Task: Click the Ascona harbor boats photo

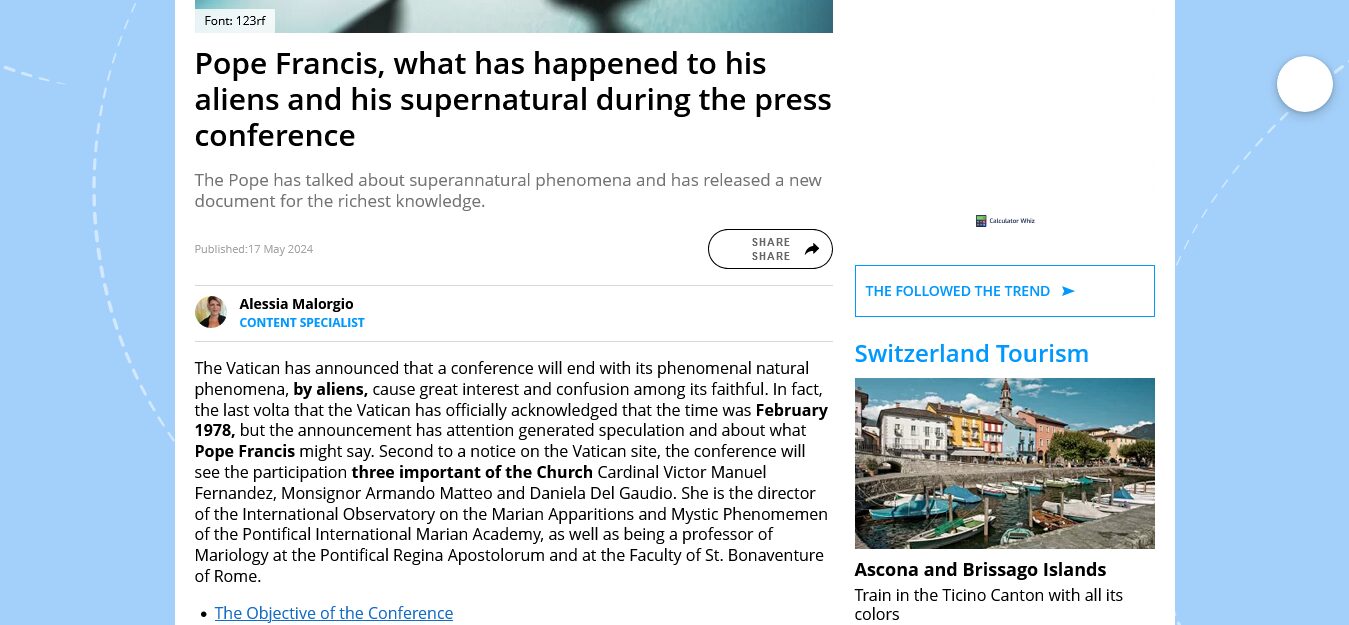Action: tap(1004, 463)
